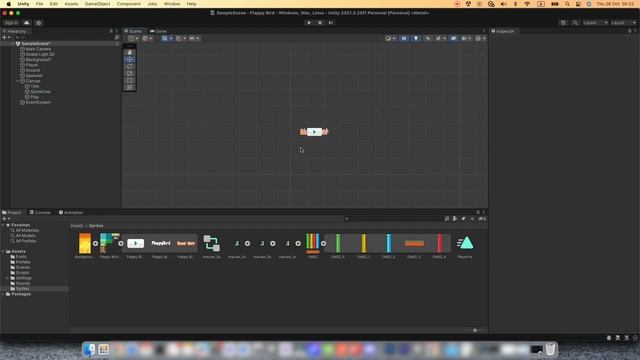Image resolution: width=640 pixels, height=360 pixels.
Task: Open the undo history icon top right
Action: 563,23
